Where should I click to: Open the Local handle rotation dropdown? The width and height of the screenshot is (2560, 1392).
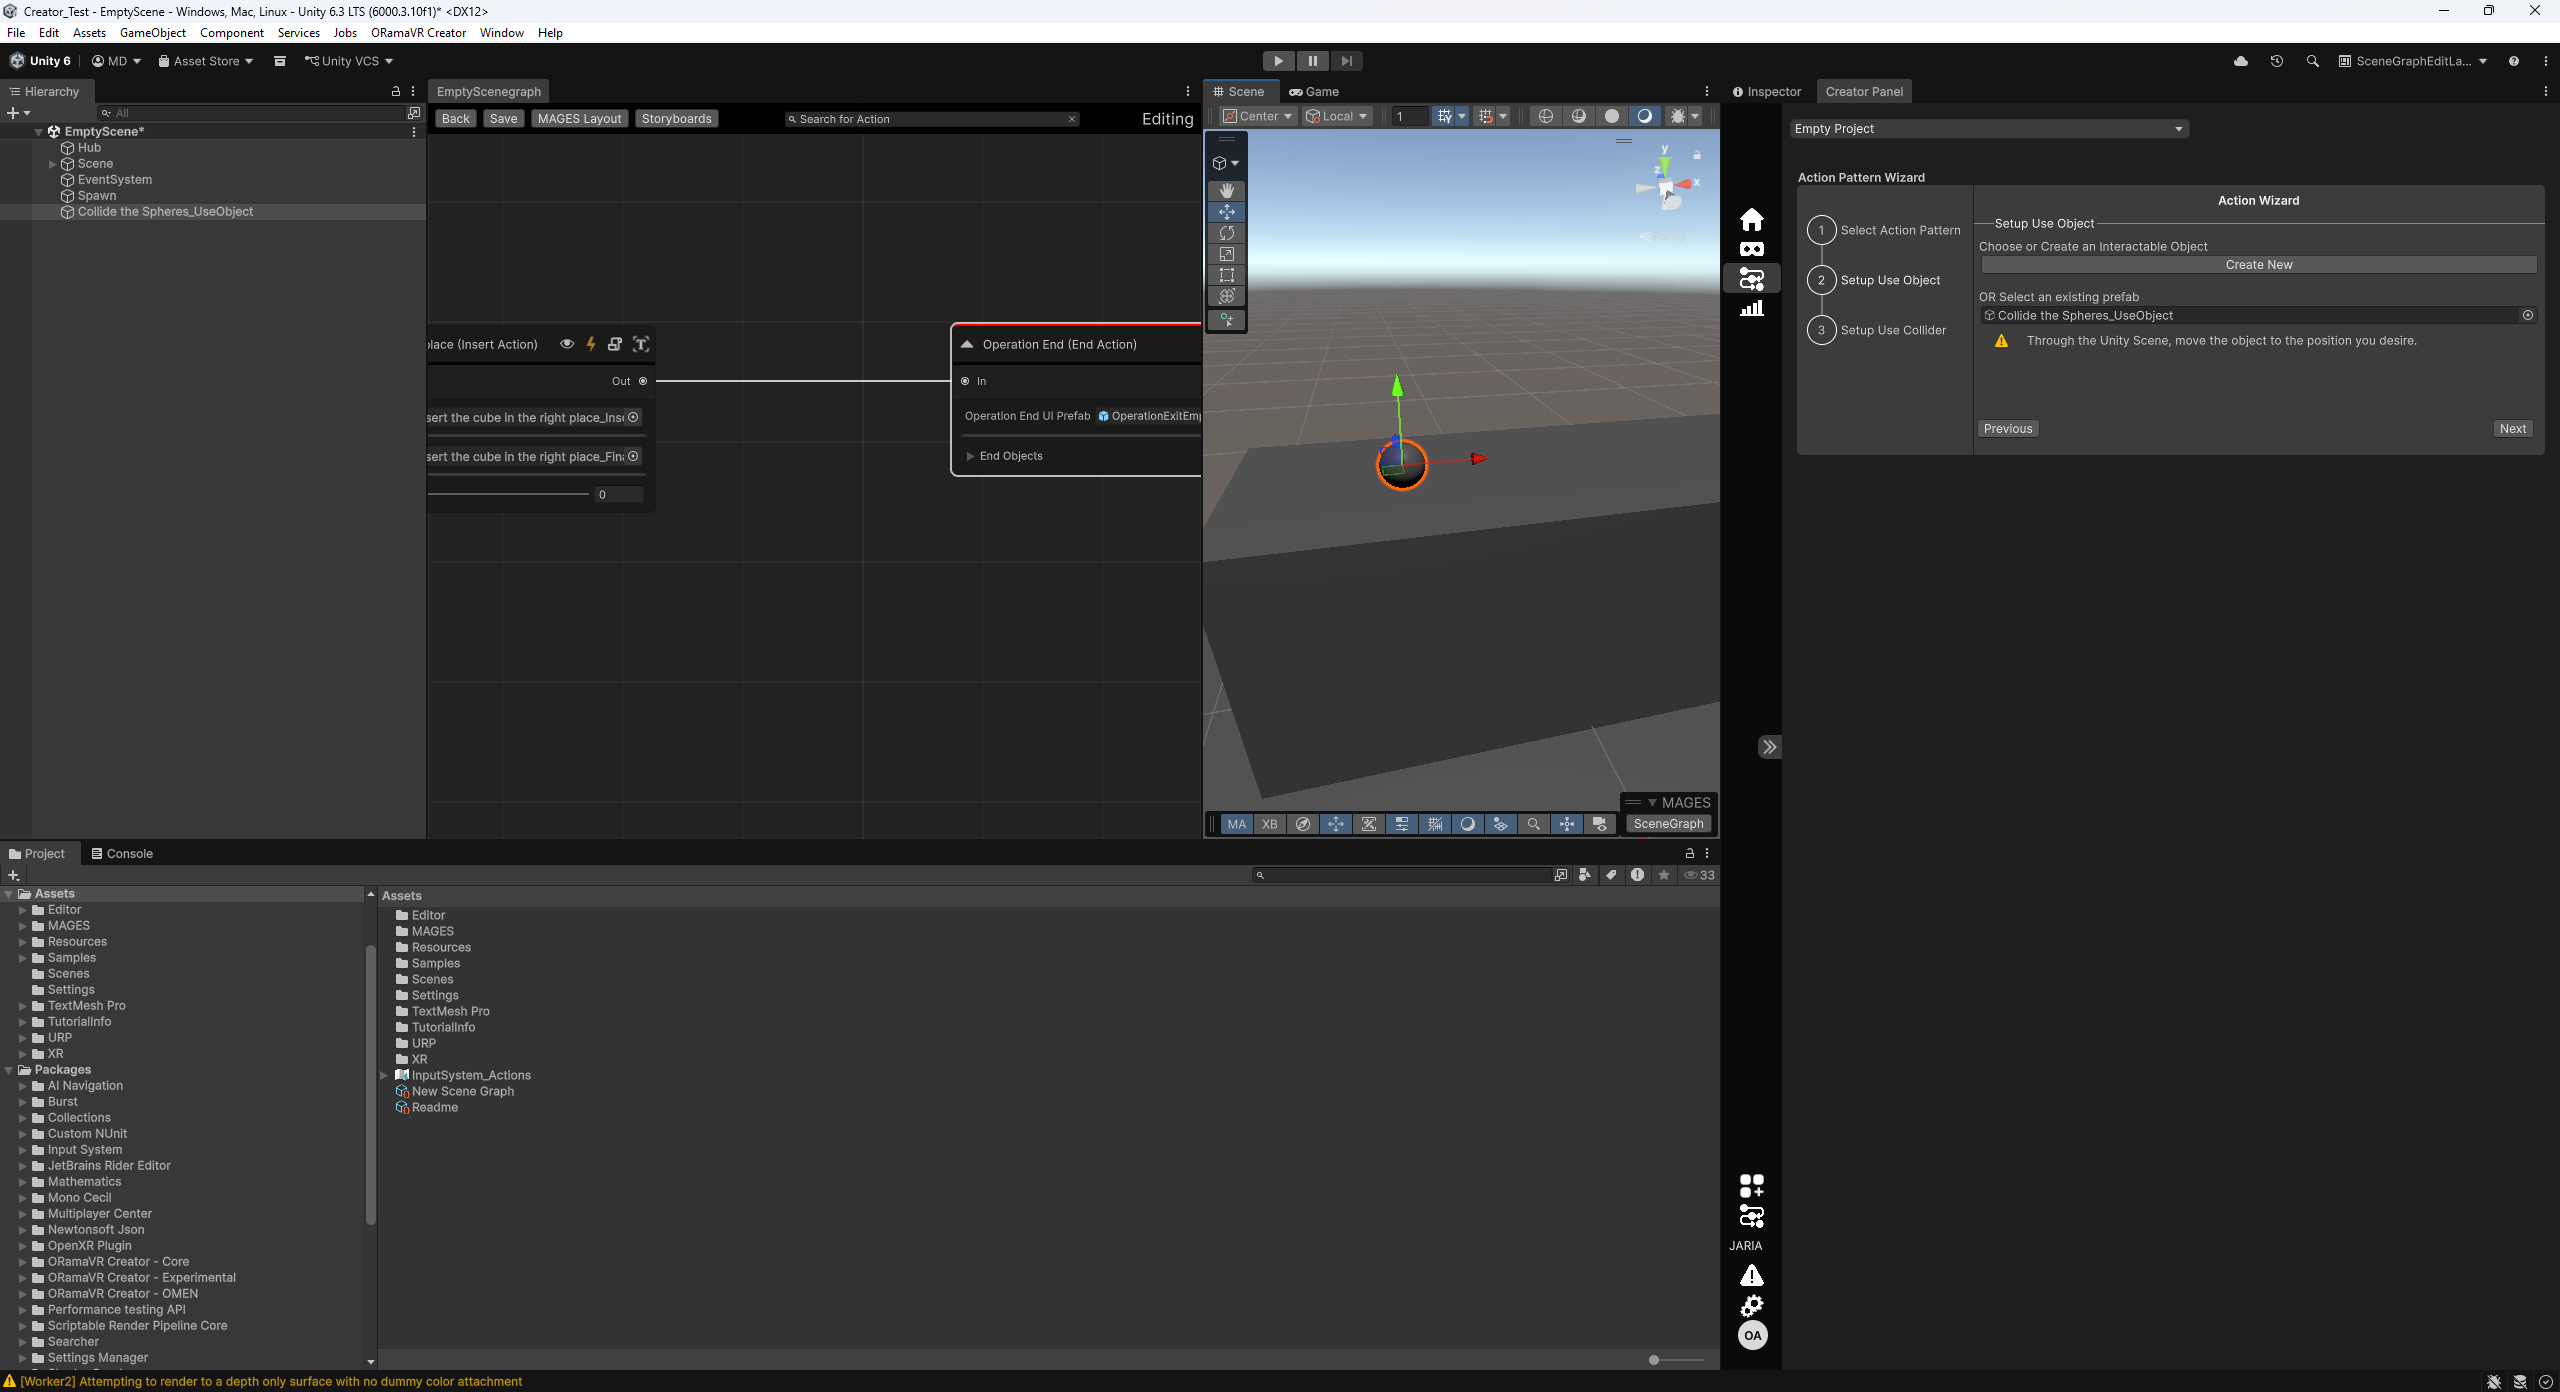(1336, 116)
